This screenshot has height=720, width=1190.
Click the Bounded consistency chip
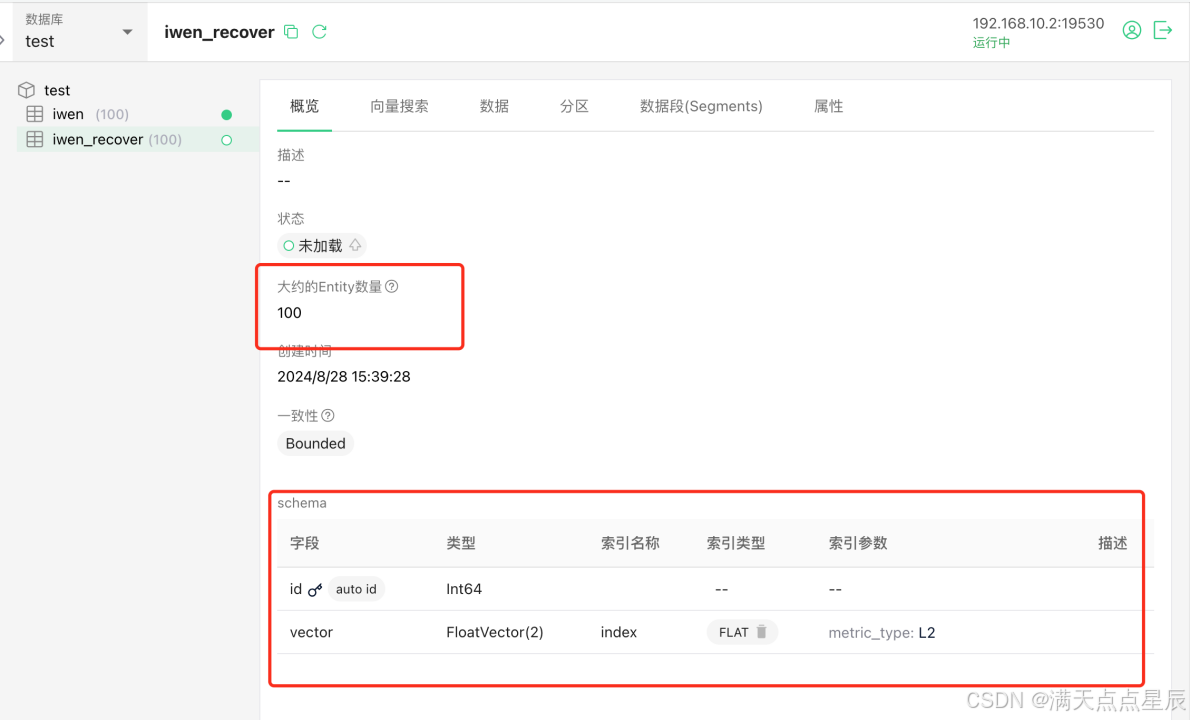[316, 443]
